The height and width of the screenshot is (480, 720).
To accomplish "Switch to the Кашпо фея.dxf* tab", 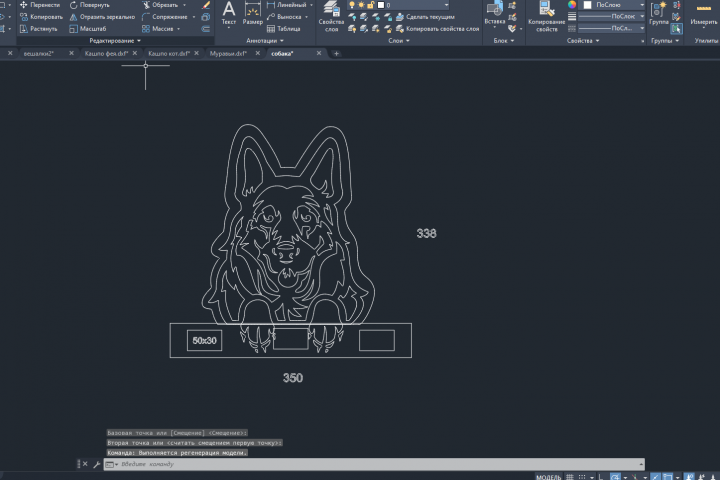I will pos(106,54).
